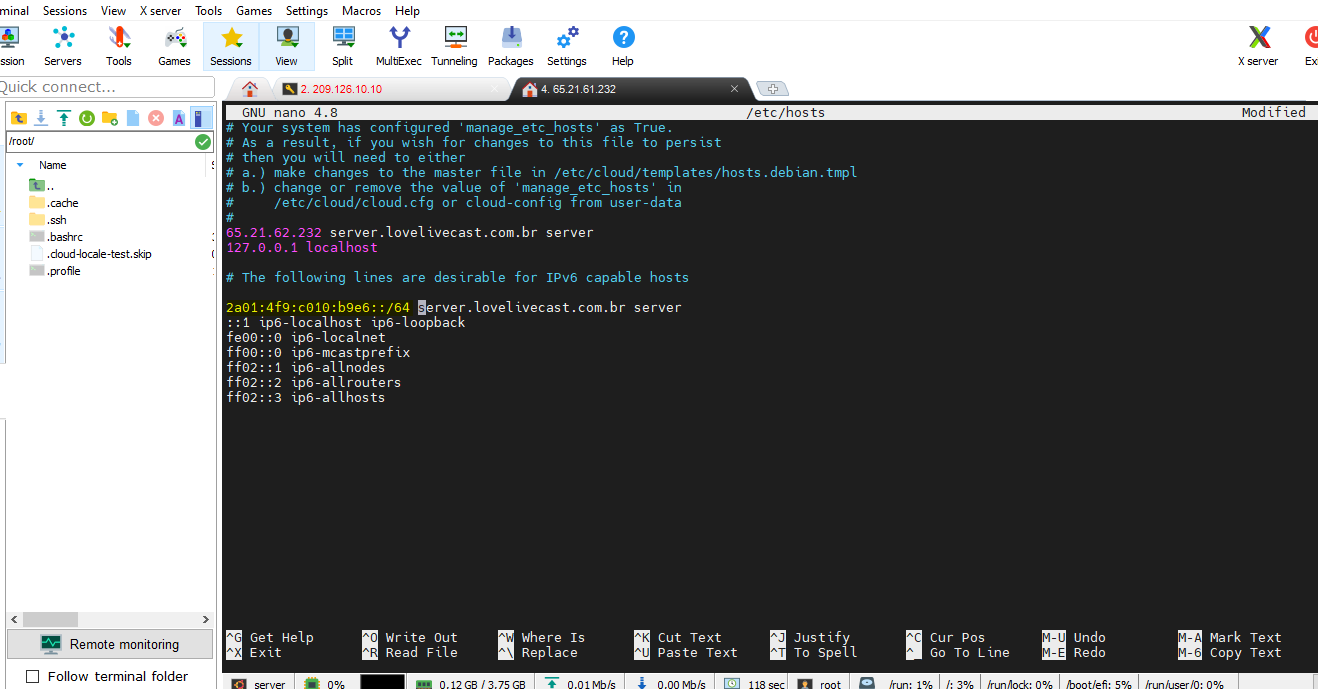Click the 0.12 GB / 3.75 GB memory status
1318x689 pixels.
(x=472, y=684)
